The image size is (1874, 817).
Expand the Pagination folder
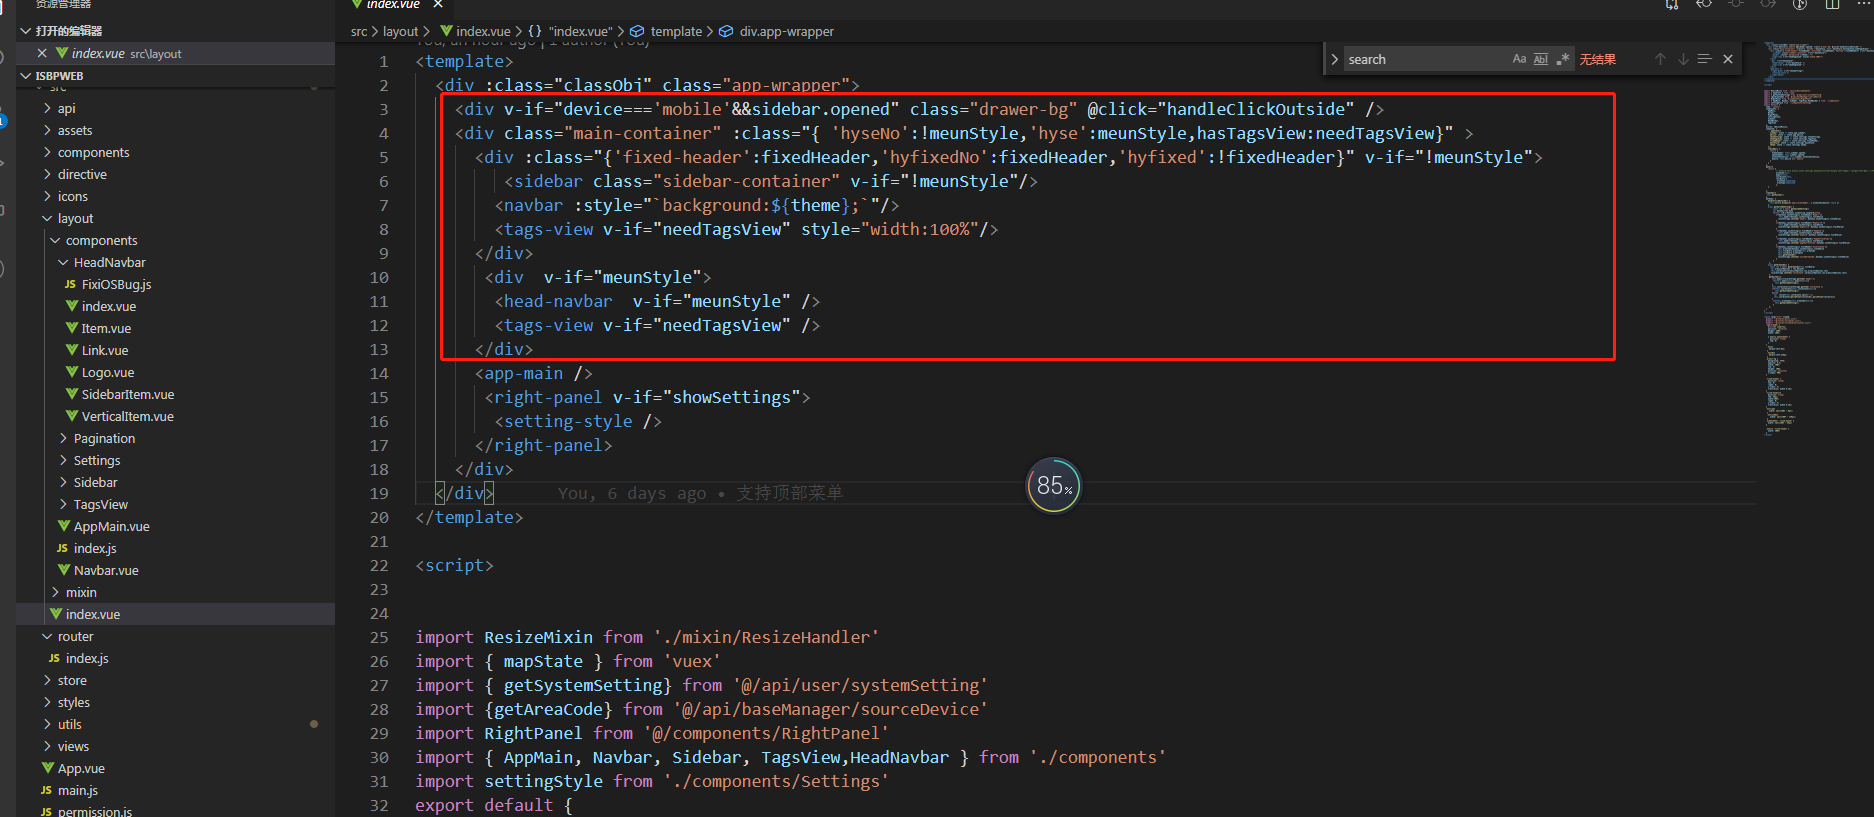tap(63, 438)
